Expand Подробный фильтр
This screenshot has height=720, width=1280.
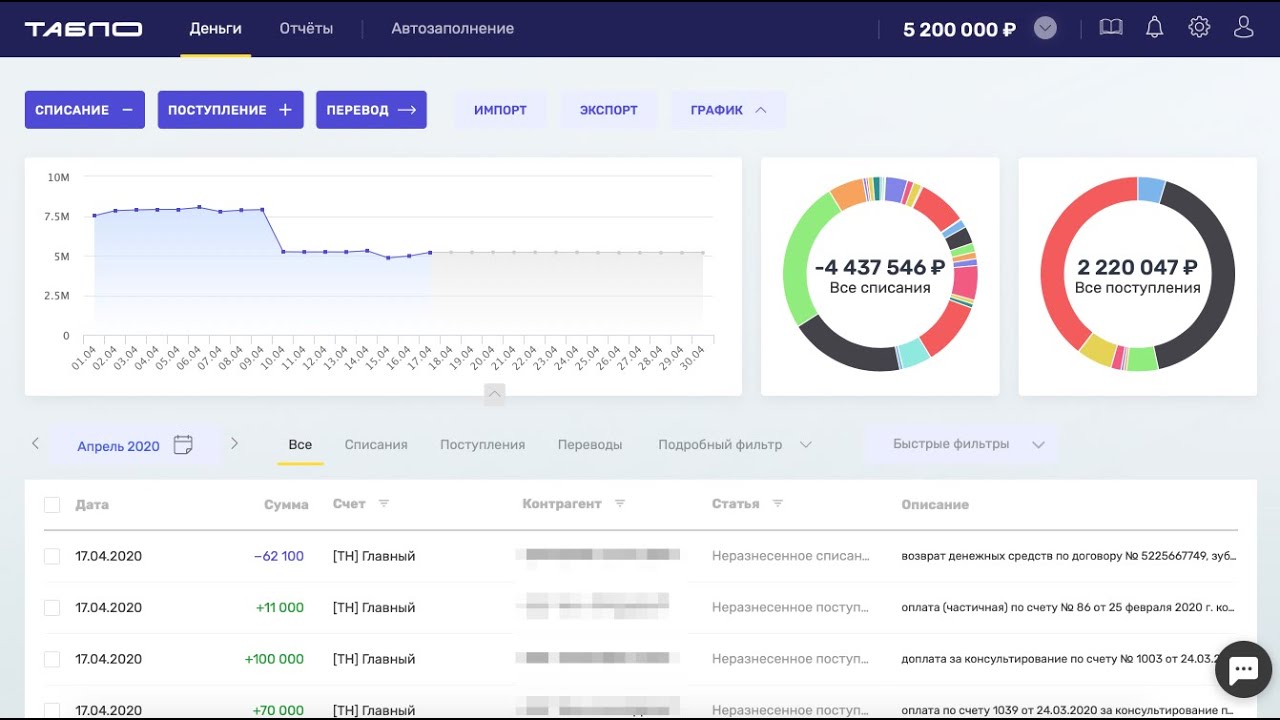click(x=734, y=444)
